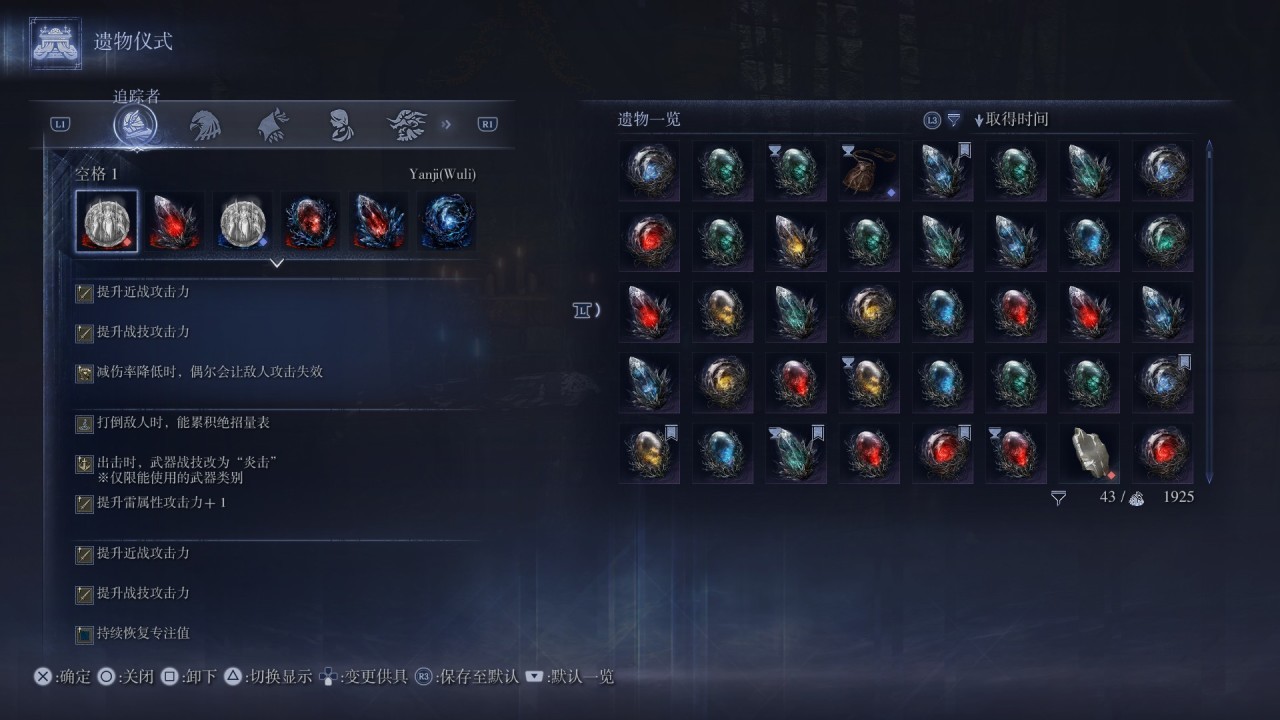The image size is (1280, 720).
Task: Open the 默认一览 defaults list
Action: tap(569, 677)
